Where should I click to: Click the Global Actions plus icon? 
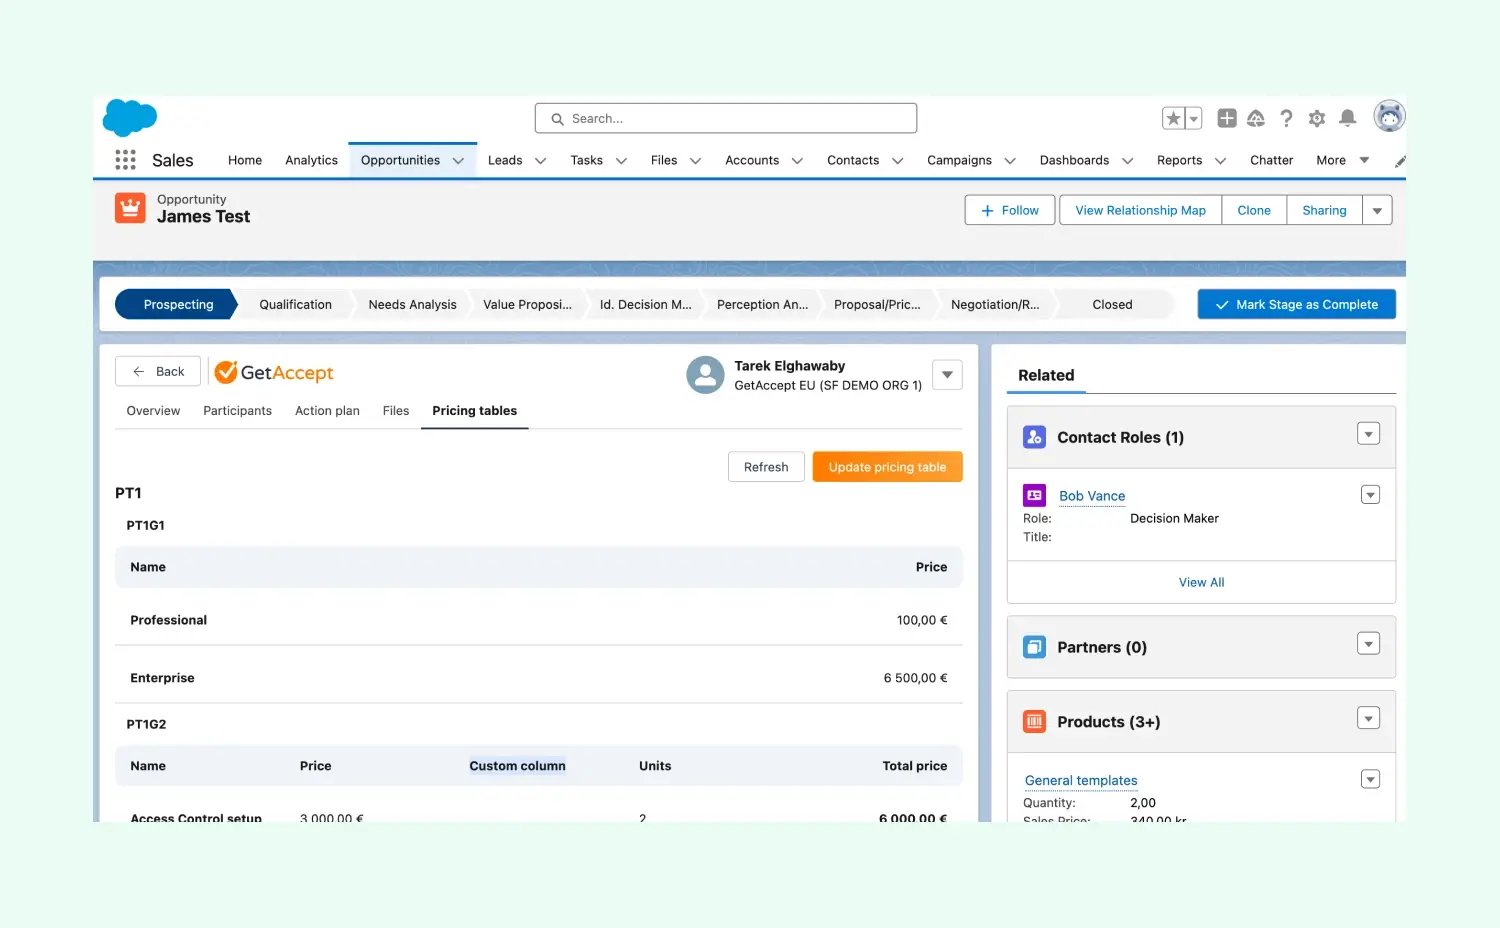coord(1226,118)
